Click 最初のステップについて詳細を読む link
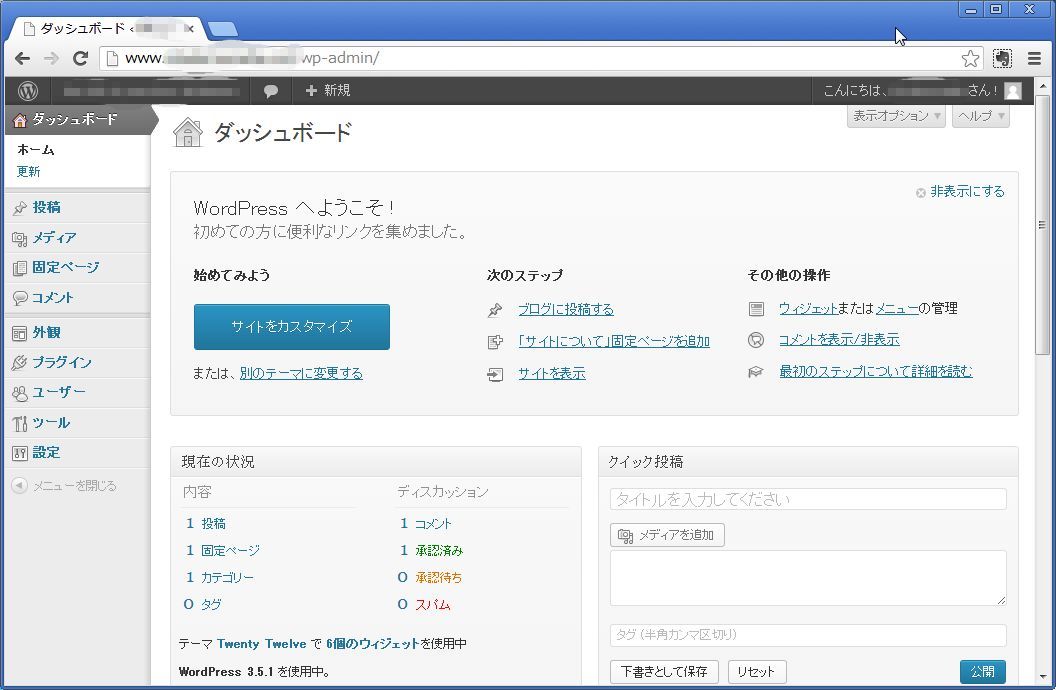 pyautogui.click(x=876, y=371)
